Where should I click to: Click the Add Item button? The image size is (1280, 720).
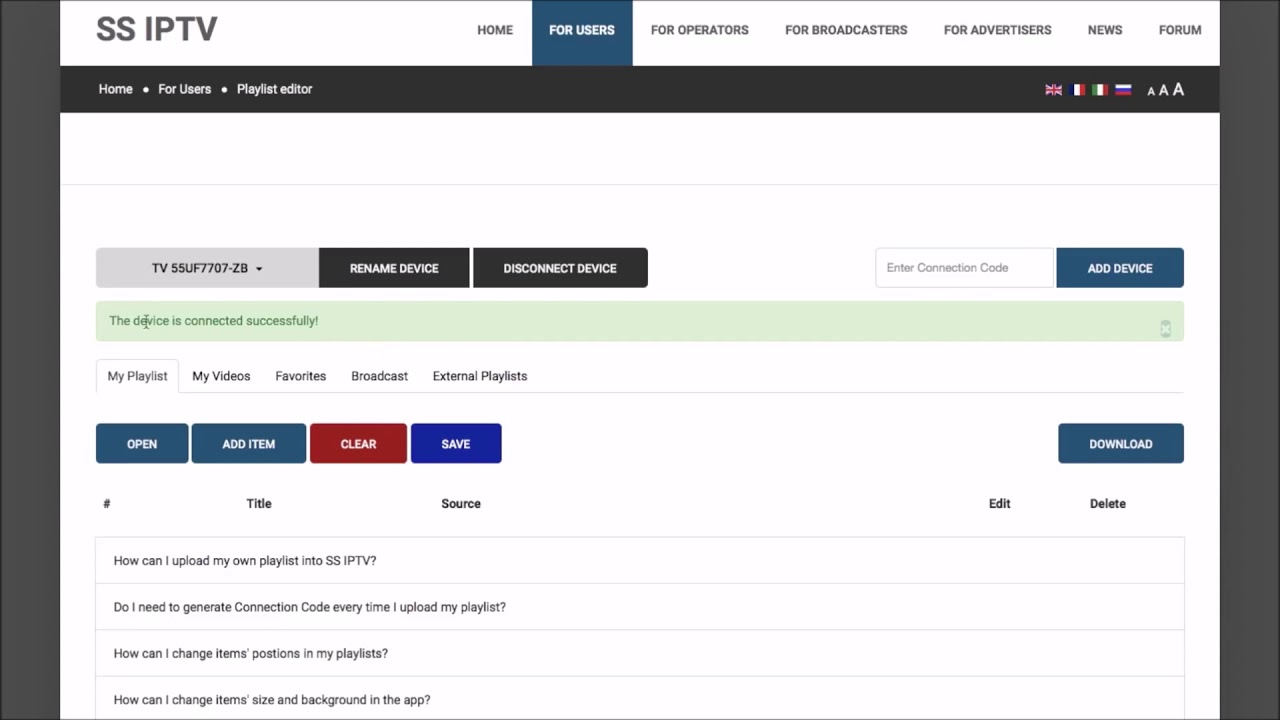(x=249, y=444)
